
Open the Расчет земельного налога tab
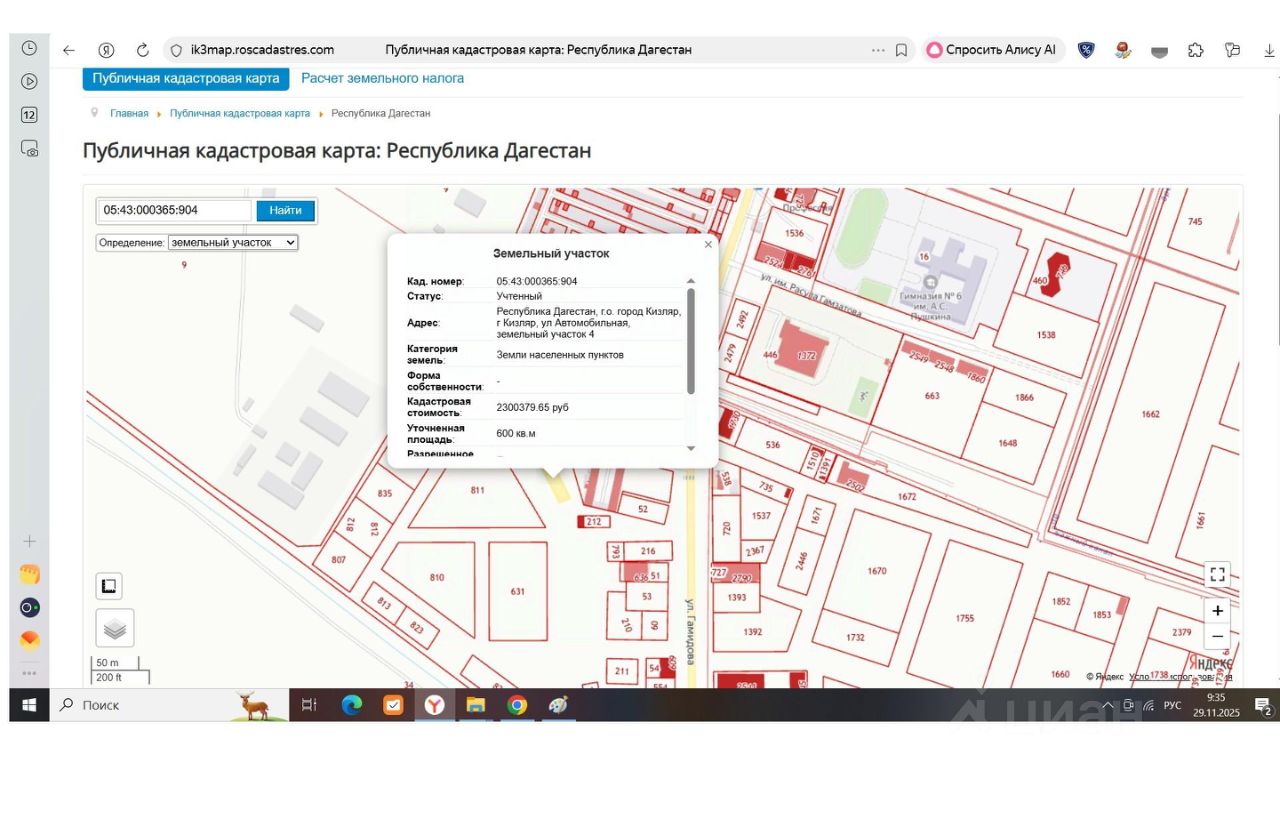click(383, 78)
